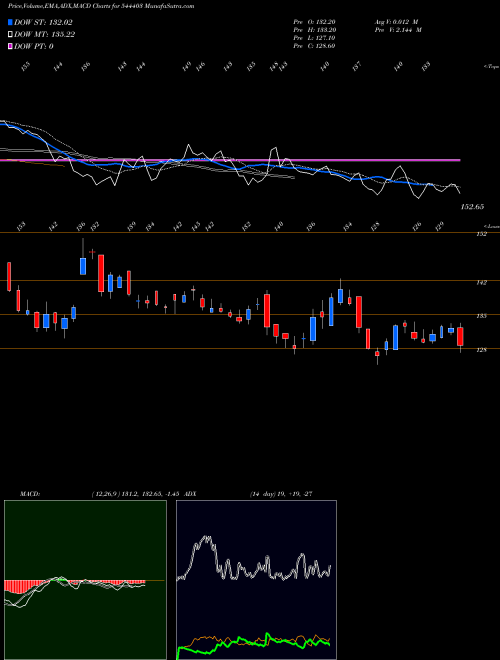Click the last red candlestick on the chart
Screen dimensions: 500x660
460,336
